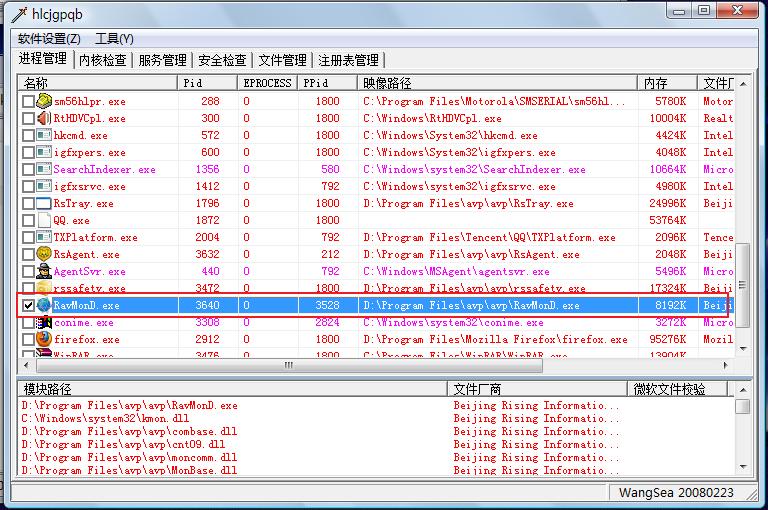Click the TXPlatform.exe process icon
The image size is (768, 510).
tap(44, 237)
